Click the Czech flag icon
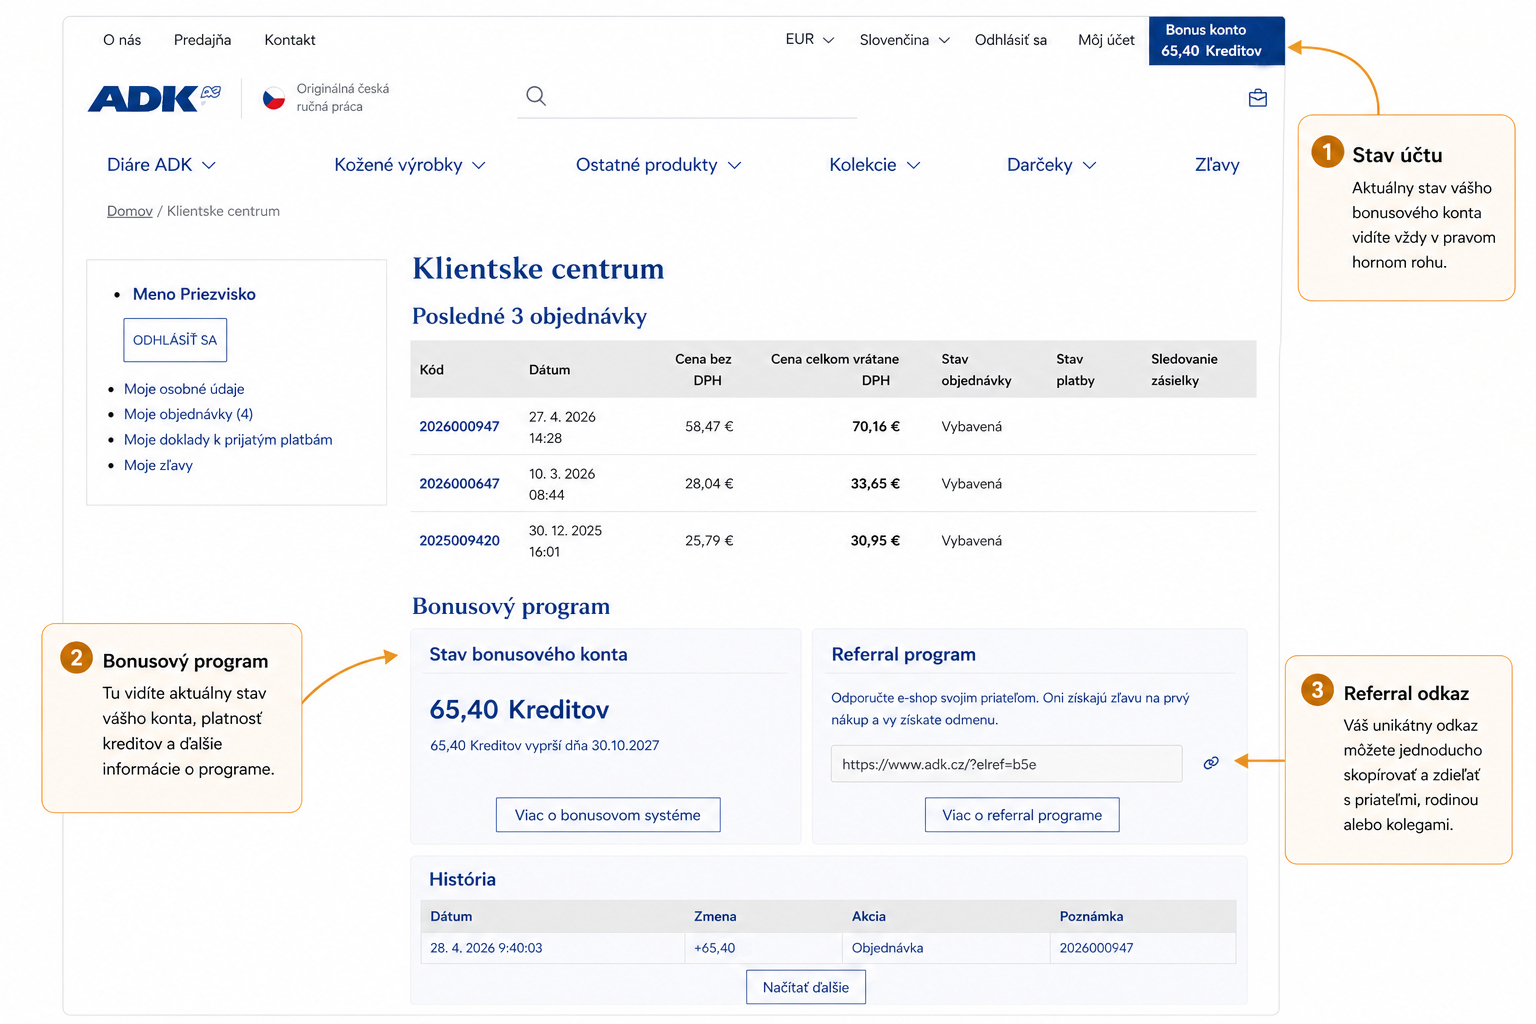Screen dimensions: 1536x1024 (274, 98)
